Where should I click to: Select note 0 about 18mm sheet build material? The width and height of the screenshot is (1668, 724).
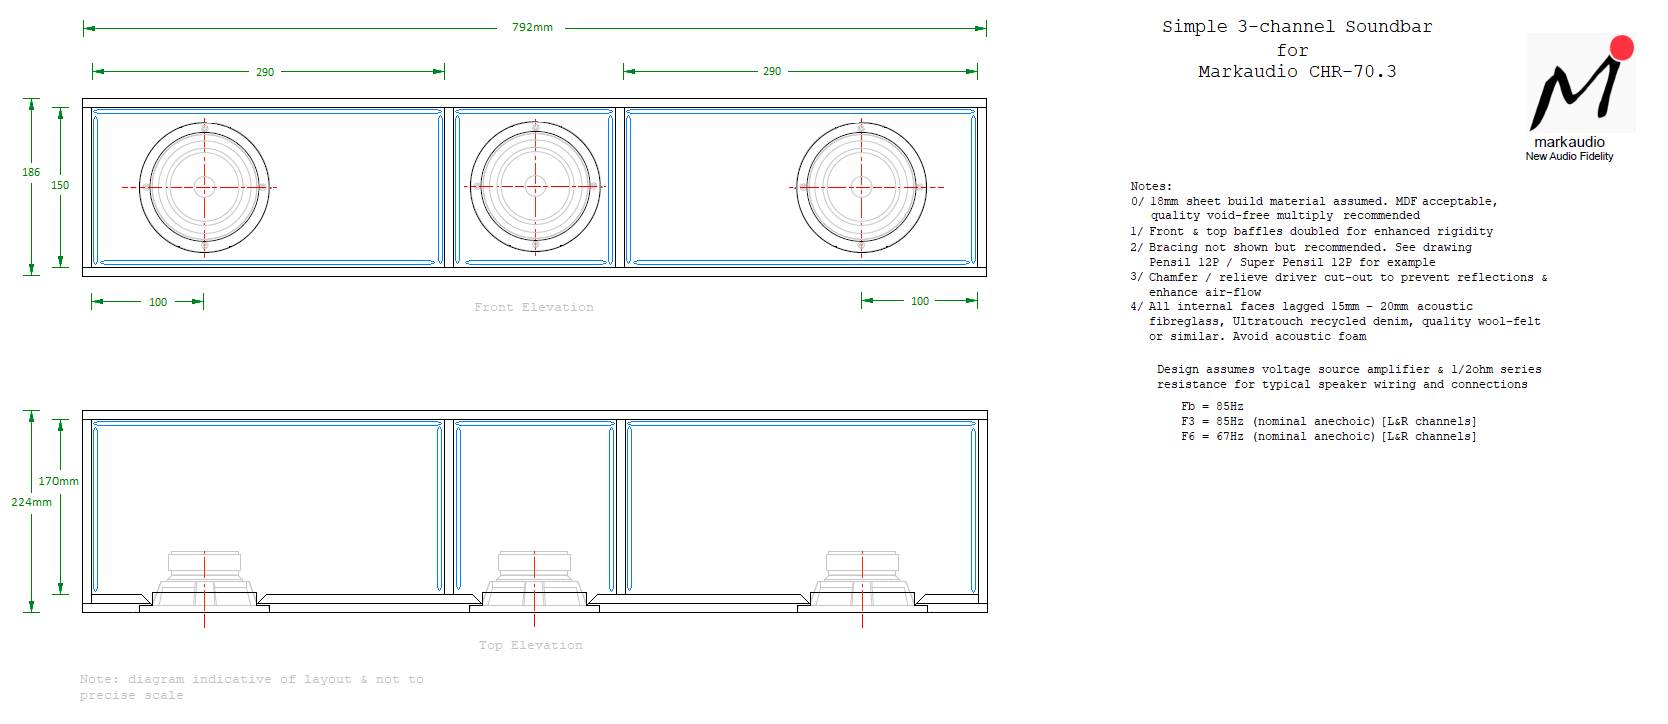(1314, 208)
